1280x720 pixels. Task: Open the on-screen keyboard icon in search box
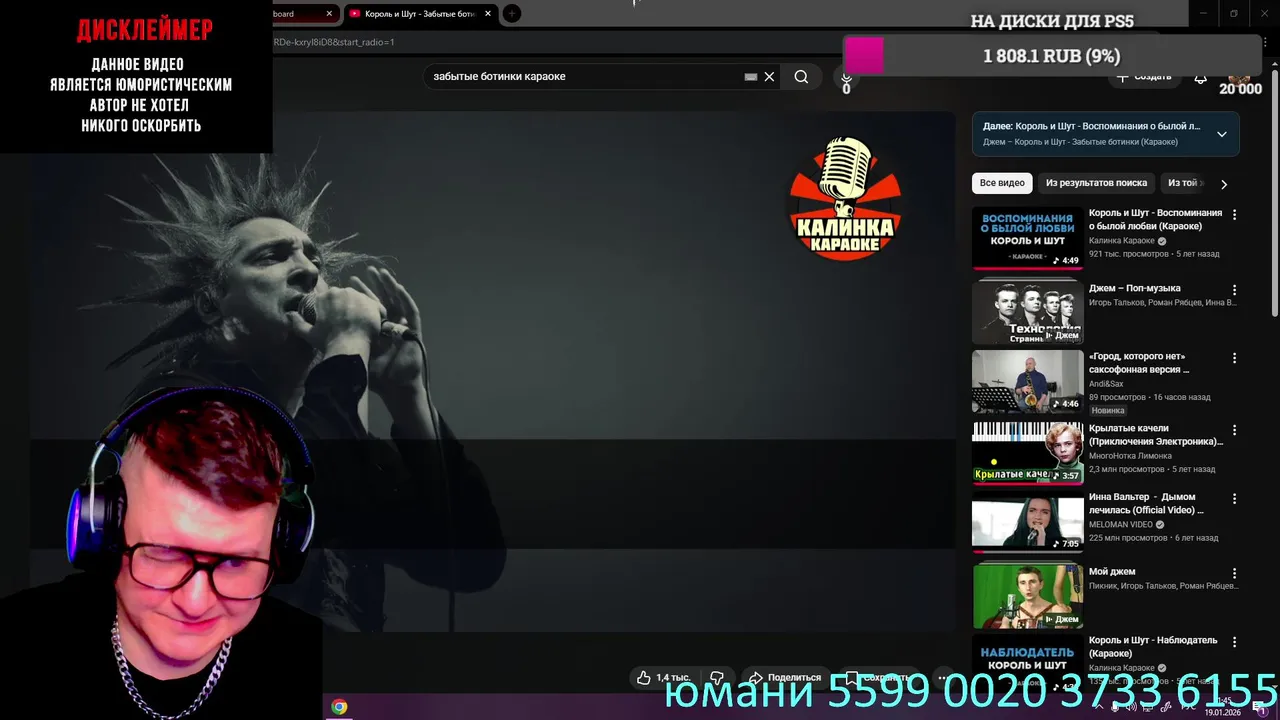751,77
